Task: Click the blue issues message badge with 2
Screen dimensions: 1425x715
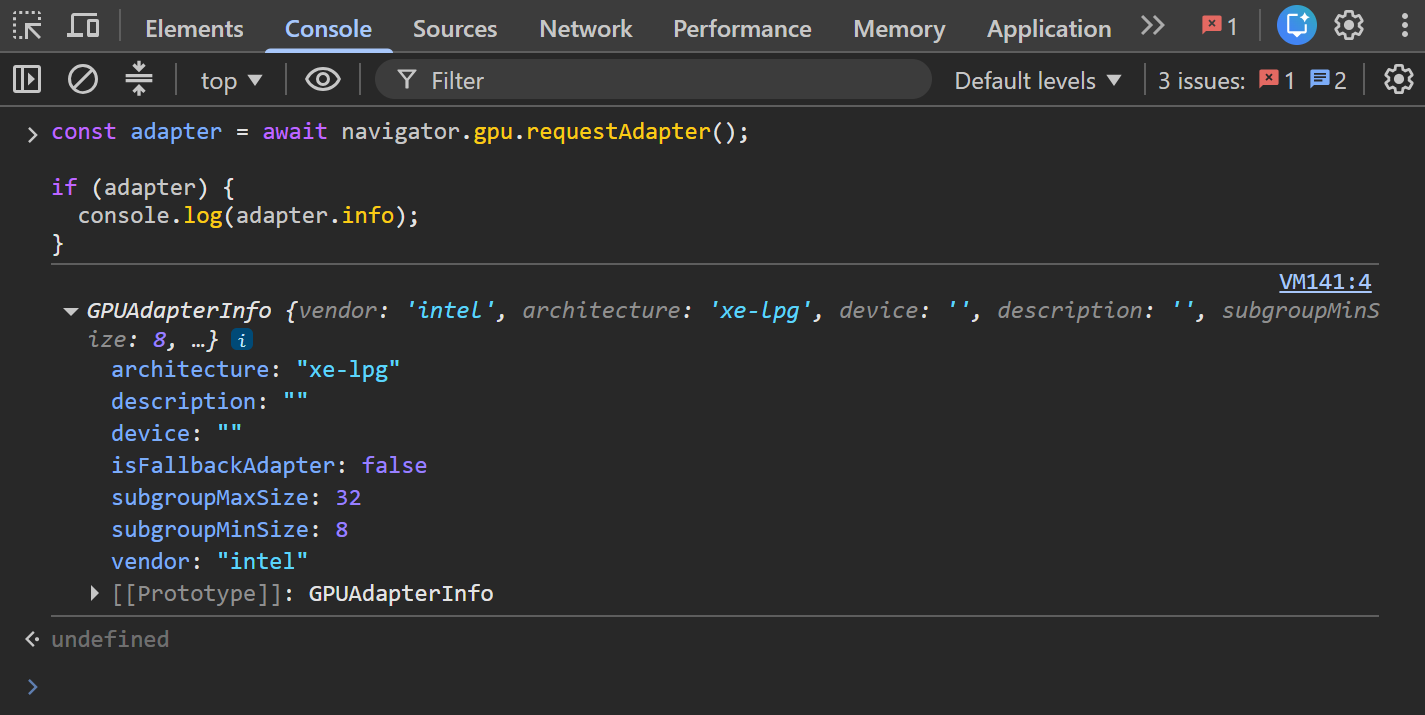Action: click(1329, 80)
